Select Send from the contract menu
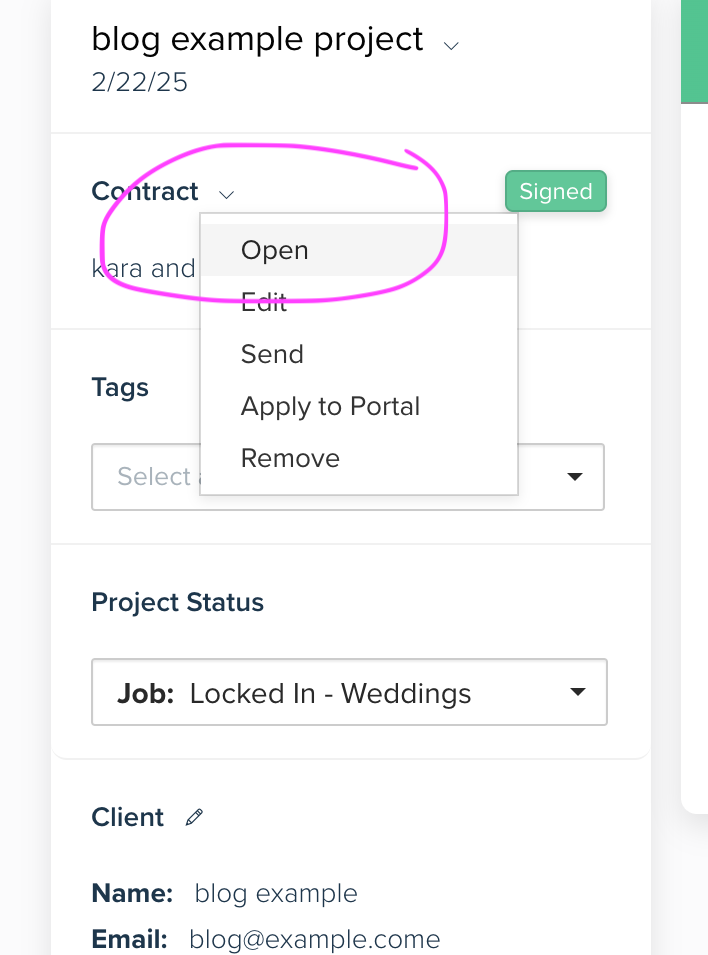Viewport: 708px width, 955px height. click(359, 354)
